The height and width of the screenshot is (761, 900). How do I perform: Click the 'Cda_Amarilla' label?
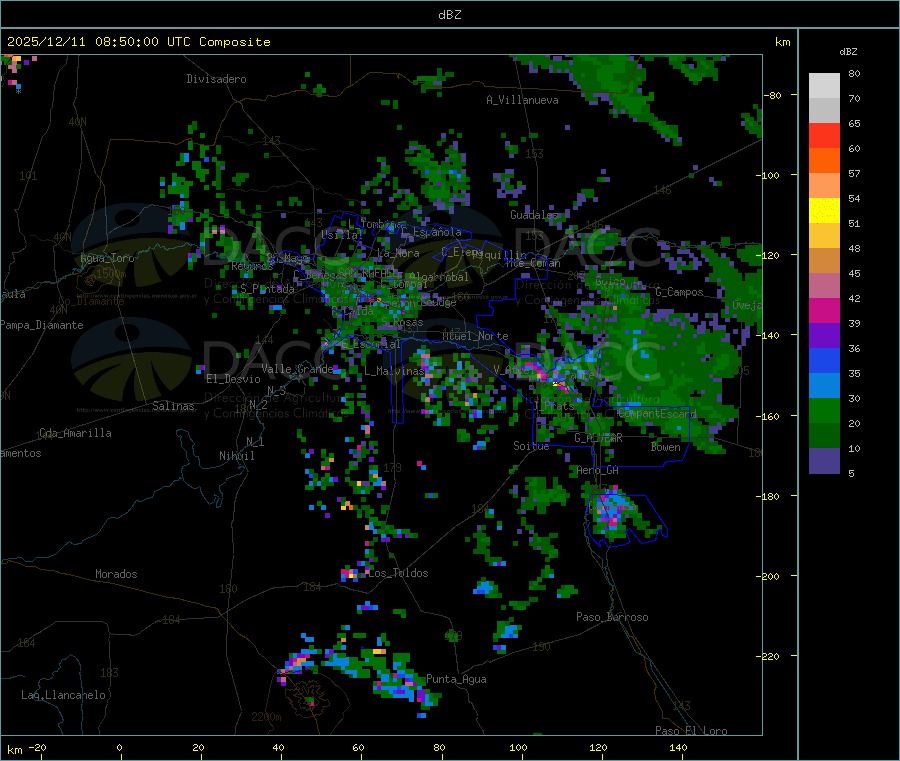(x=75, y=433)
